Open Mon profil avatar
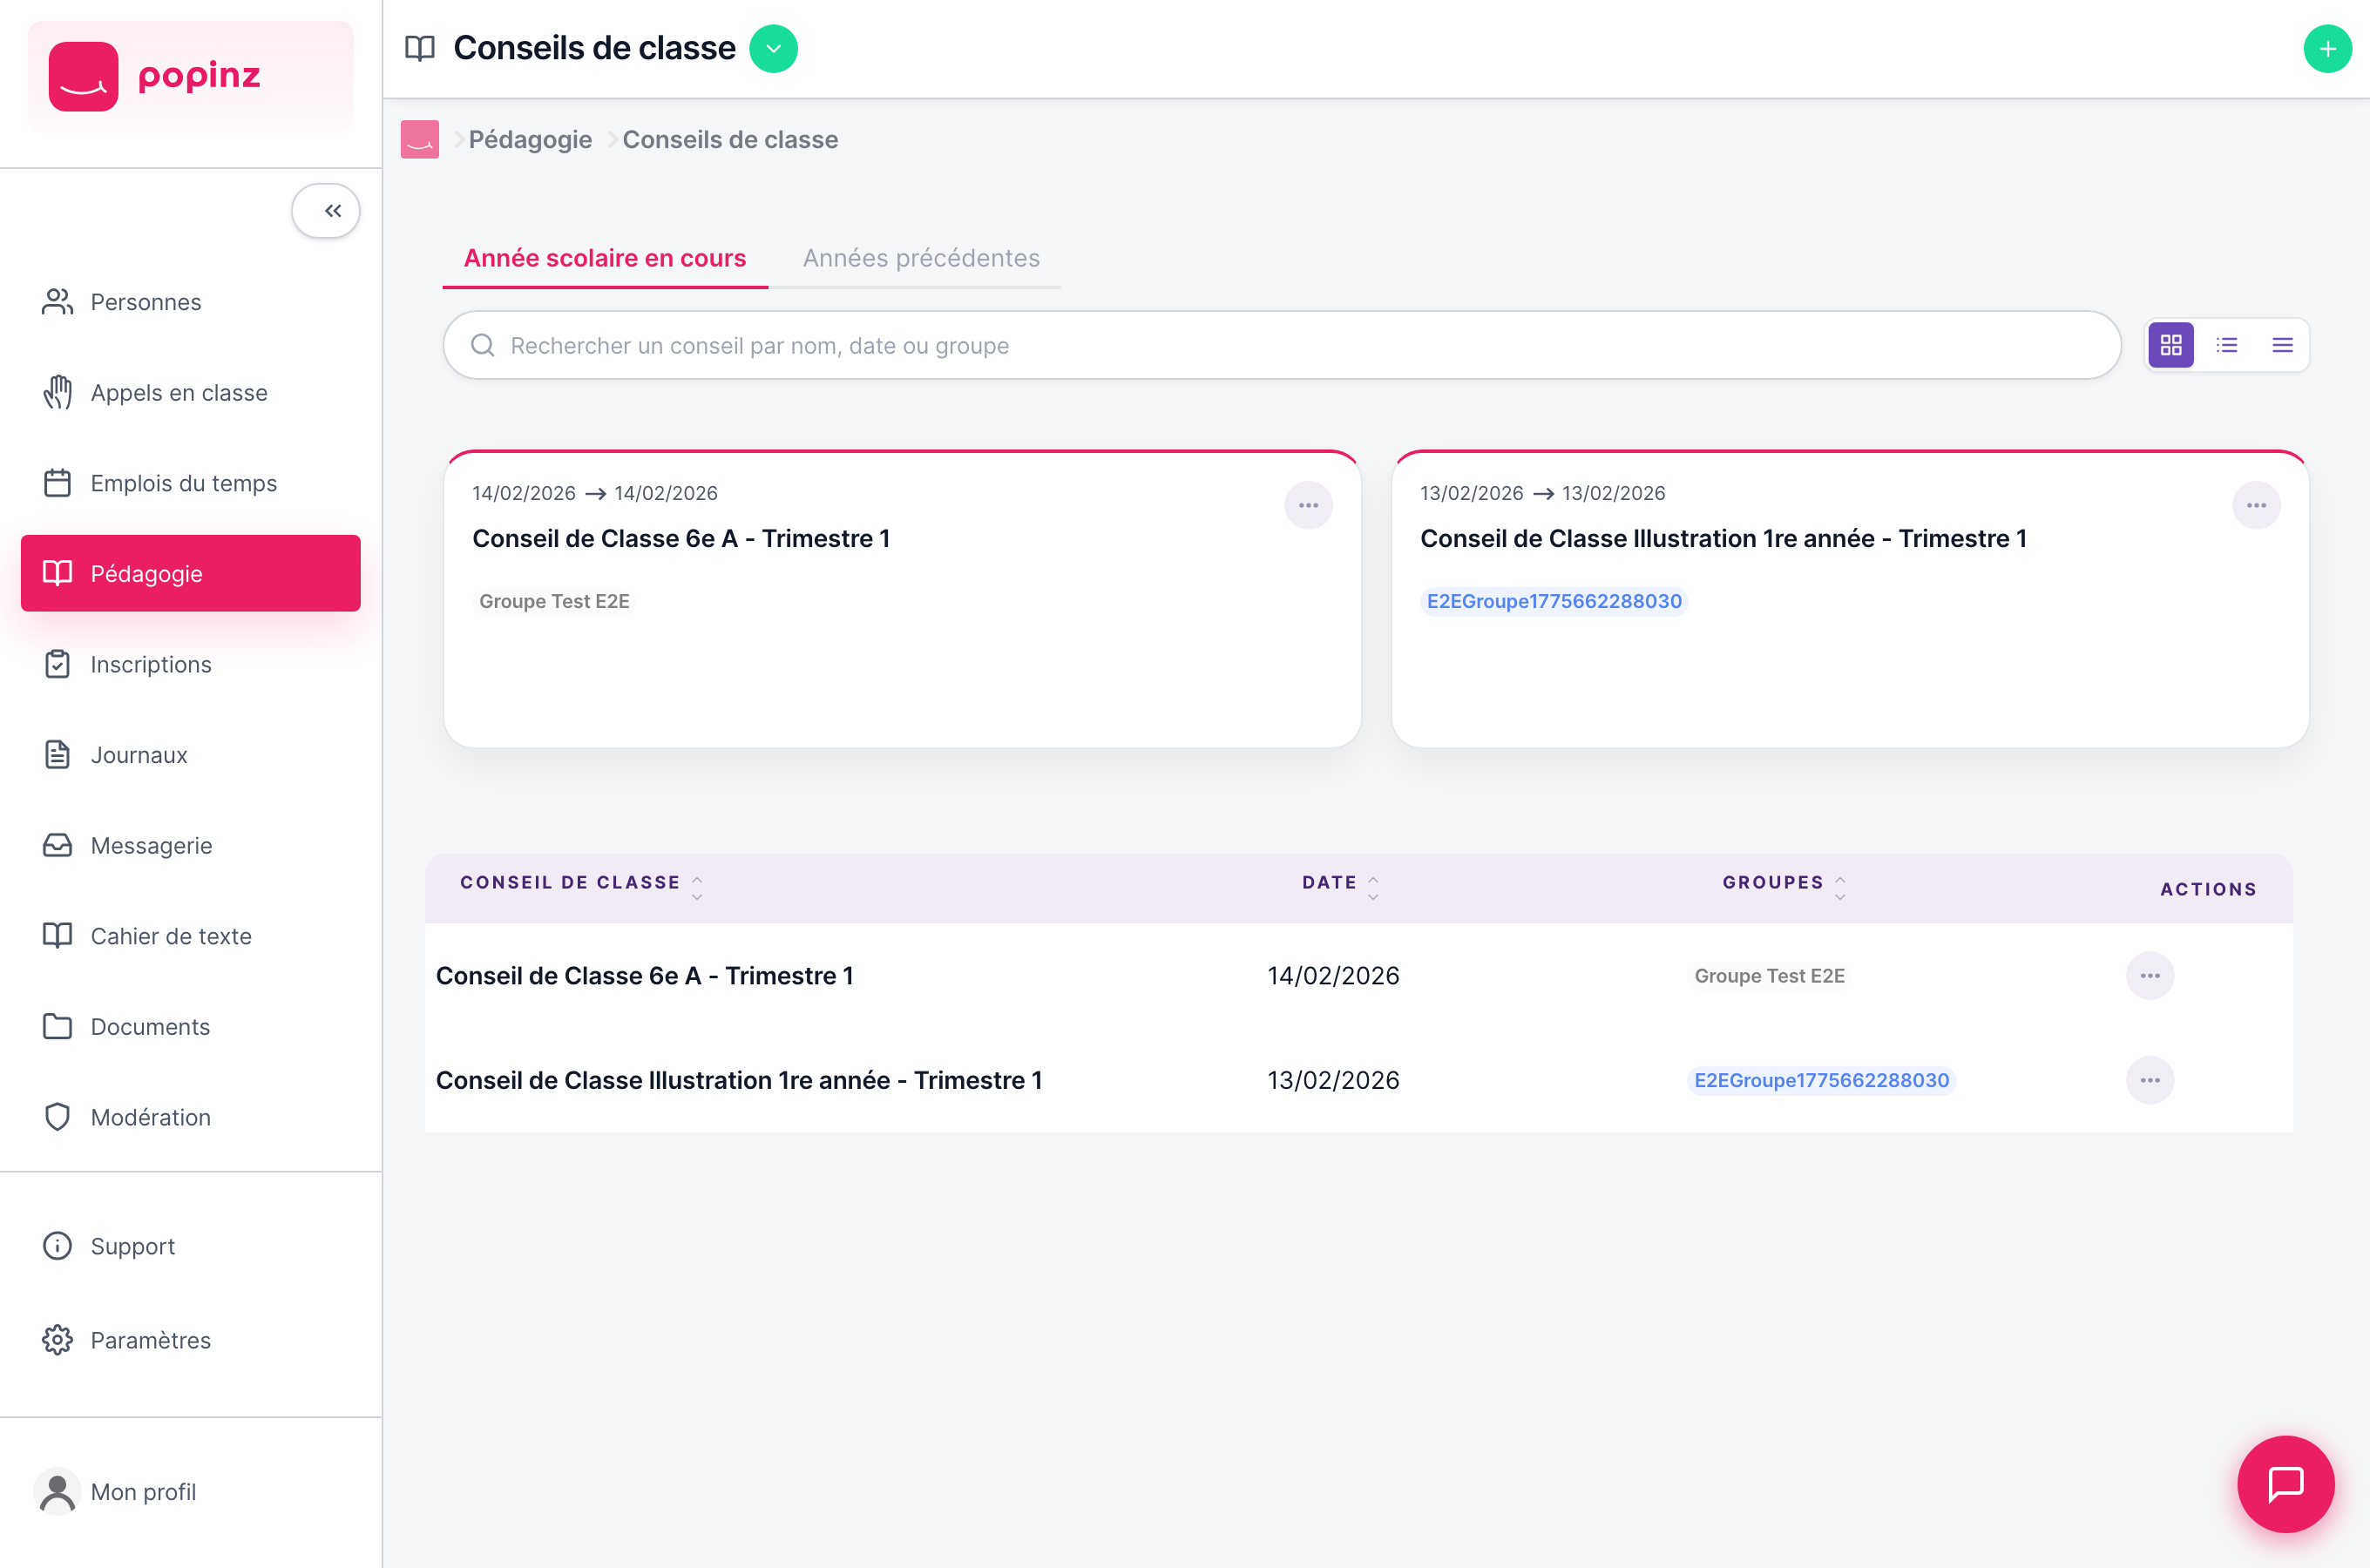This screenshot has width=2370, height=1568. click(57, 1492)
